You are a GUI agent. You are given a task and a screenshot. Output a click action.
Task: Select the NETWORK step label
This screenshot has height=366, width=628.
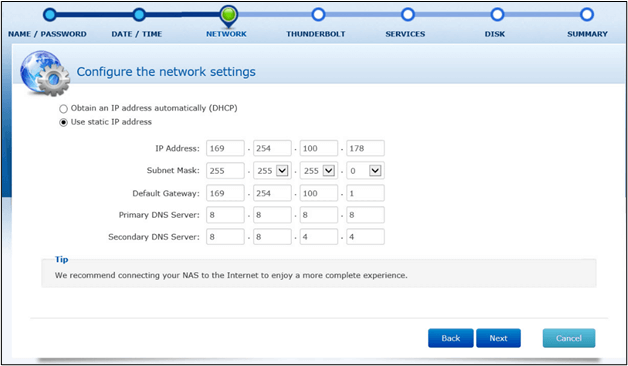[x=226, y=34]
